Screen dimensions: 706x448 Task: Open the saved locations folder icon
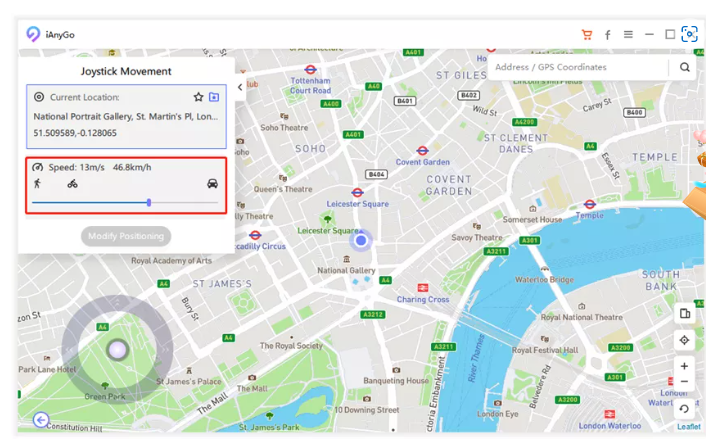214,97
